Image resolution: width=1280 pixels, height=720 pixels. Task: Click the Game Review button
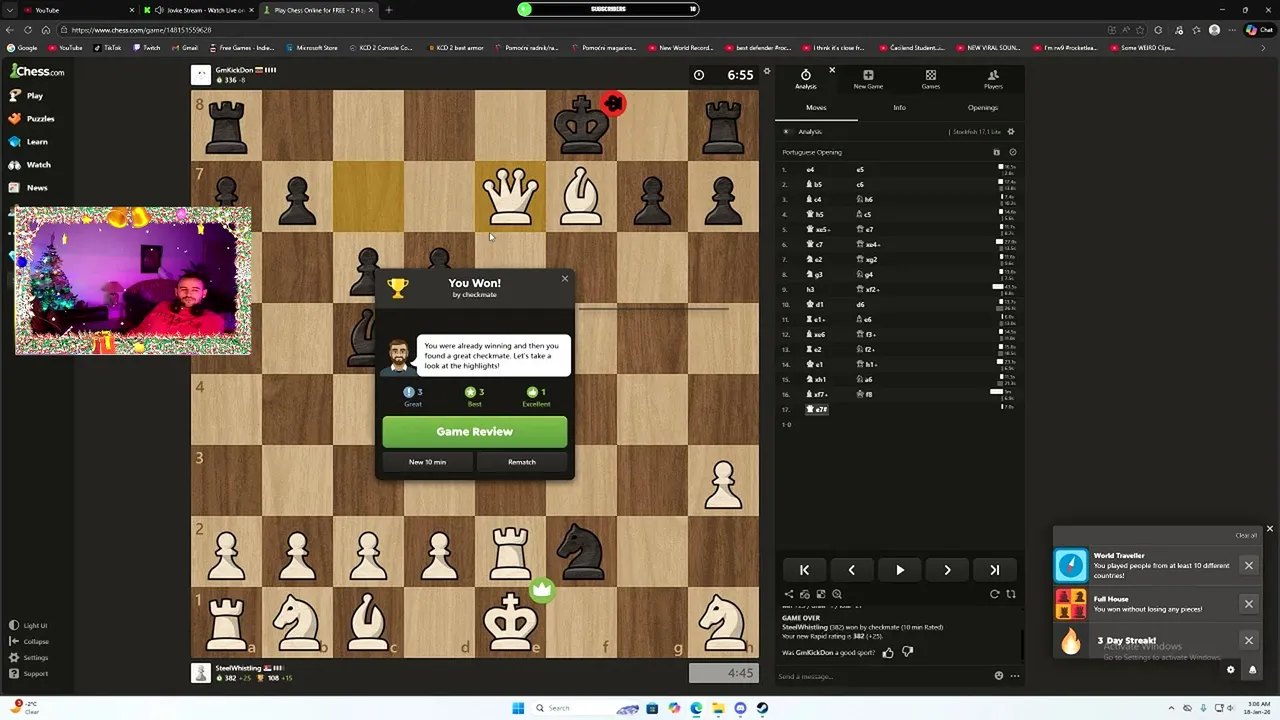click(x=474, y=432)
